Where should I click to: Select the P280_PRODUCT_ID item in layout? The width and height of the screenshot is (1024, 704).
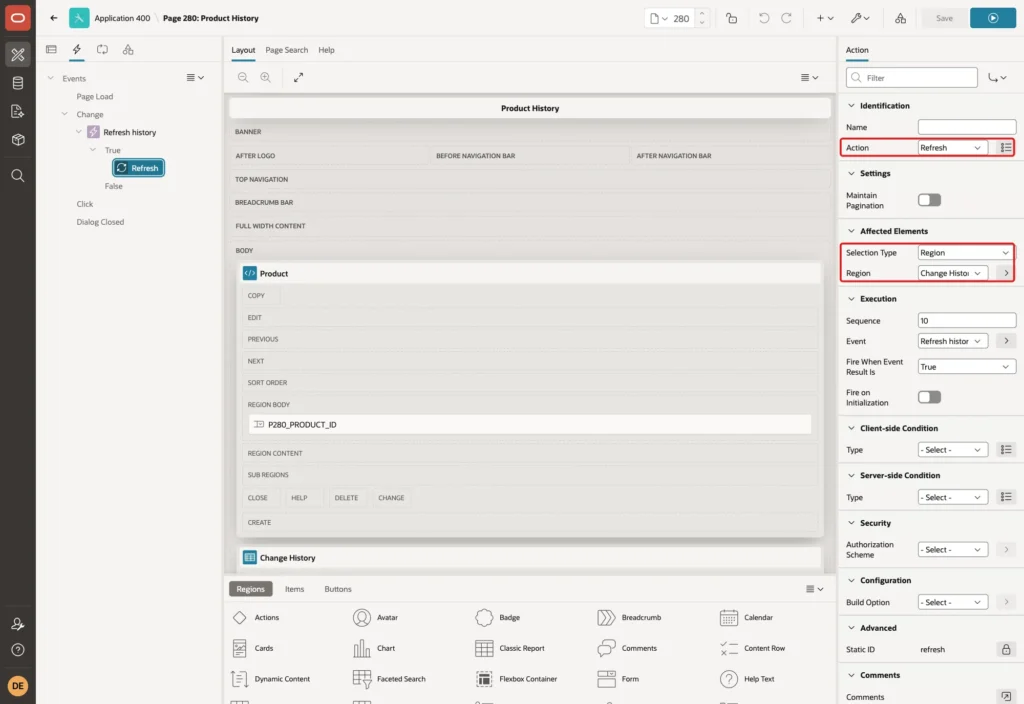click(x=530, y=424)
